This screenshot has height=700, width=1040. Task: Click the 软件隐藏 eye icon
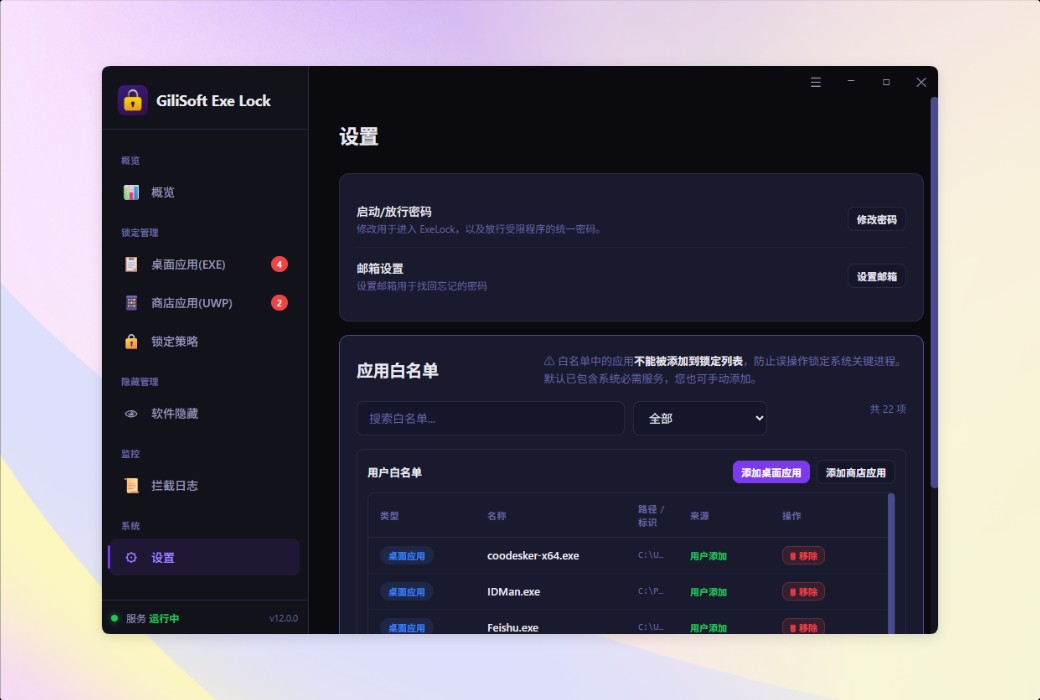[131, 413]
